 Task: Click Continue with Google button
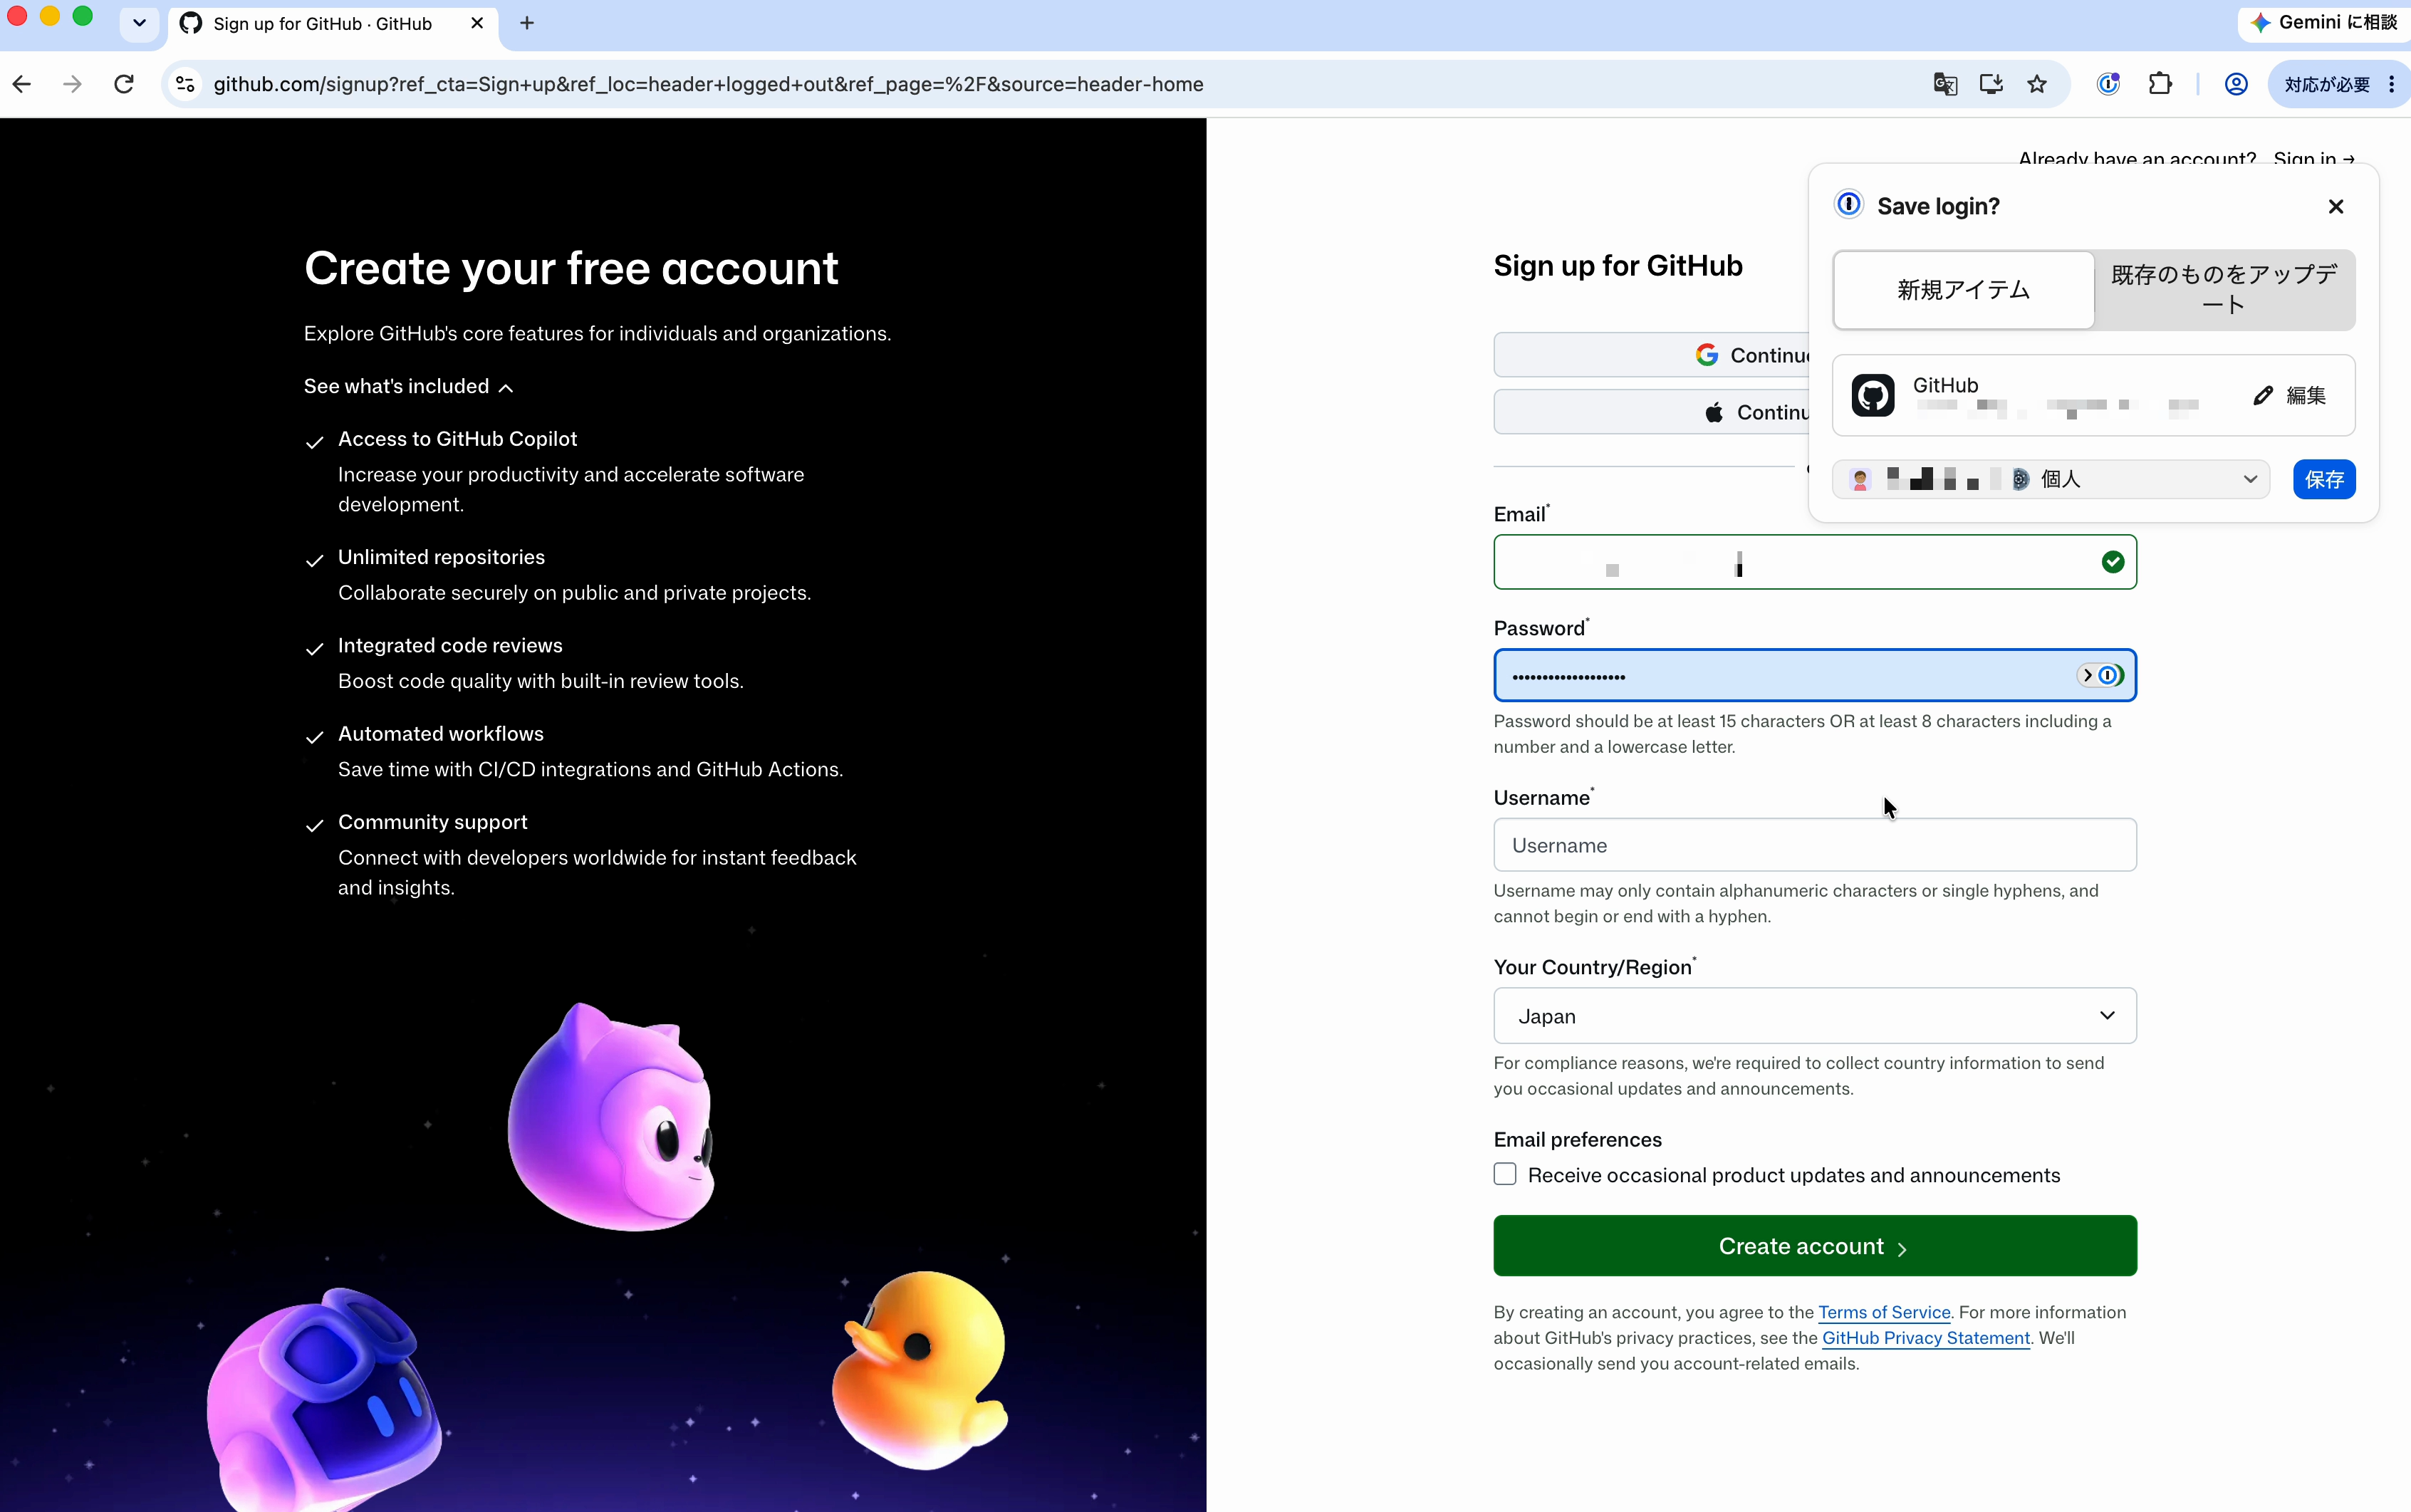point(1652,355)
